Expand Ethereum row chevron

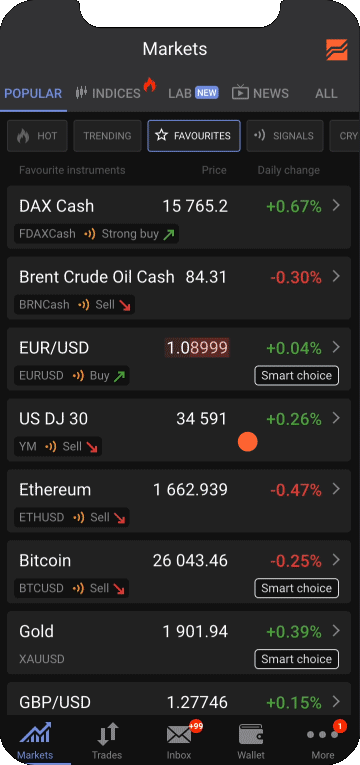[336, 489]
